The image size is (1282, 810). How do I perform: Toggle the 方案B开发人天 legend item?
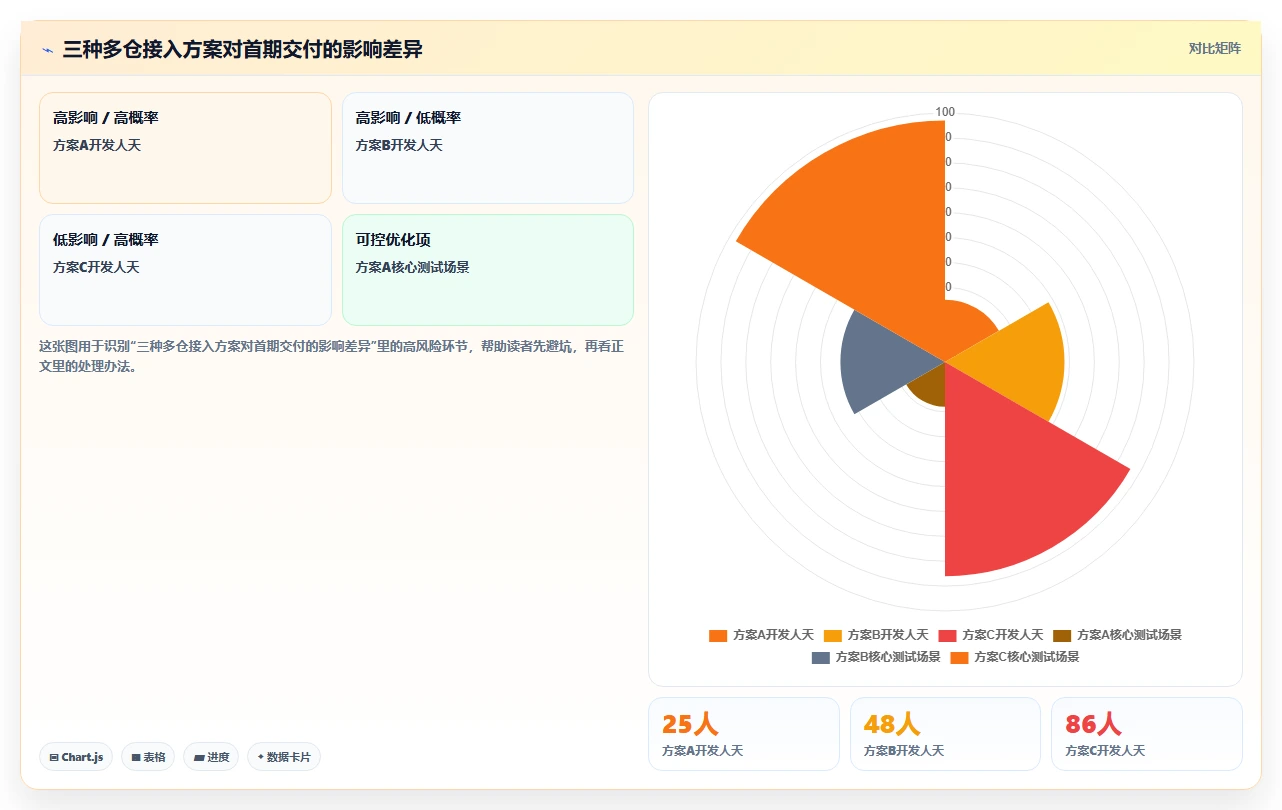[x=876, y=635]
